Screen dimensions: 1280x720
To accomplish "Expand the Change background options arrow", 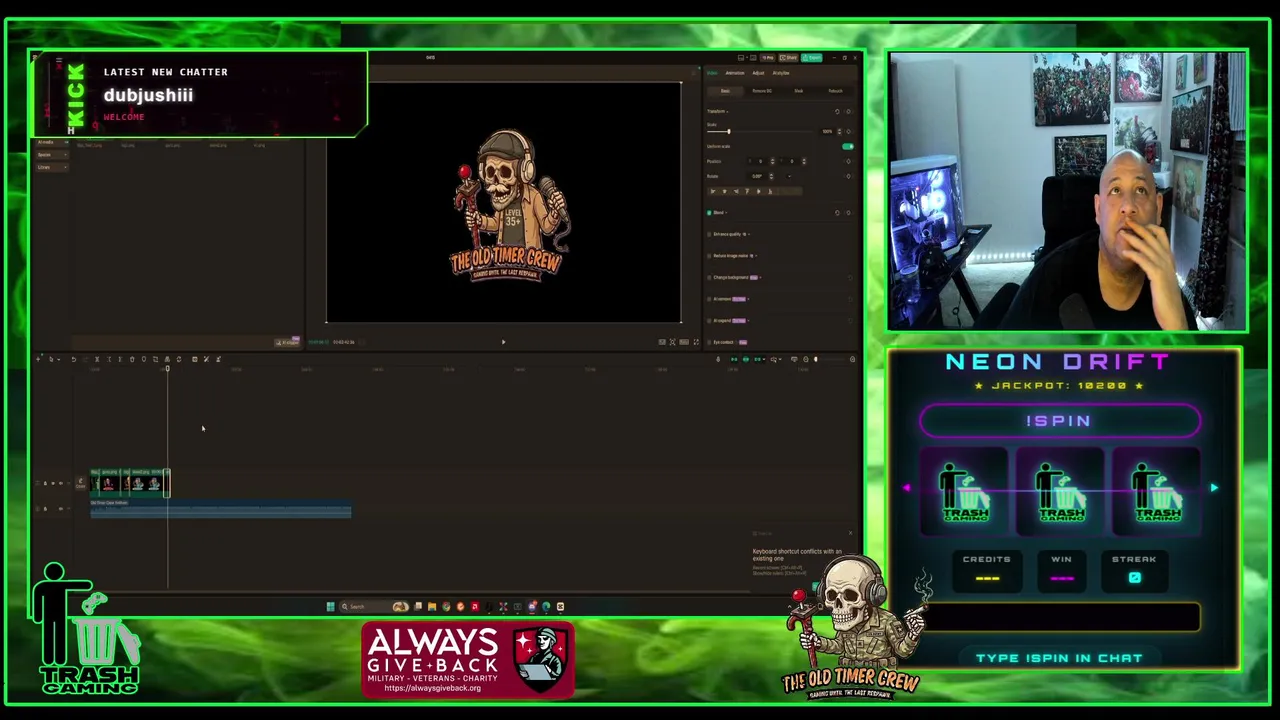I will tap(760, 277).
